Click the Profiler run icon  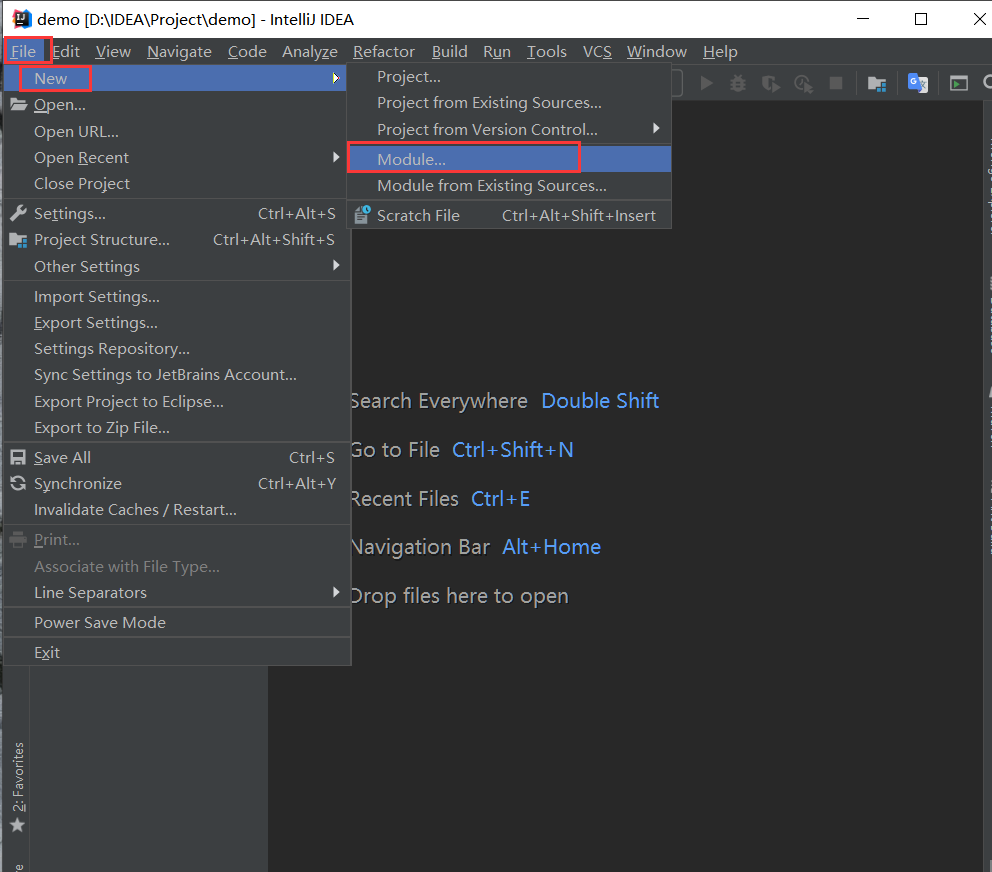[803, 84]
